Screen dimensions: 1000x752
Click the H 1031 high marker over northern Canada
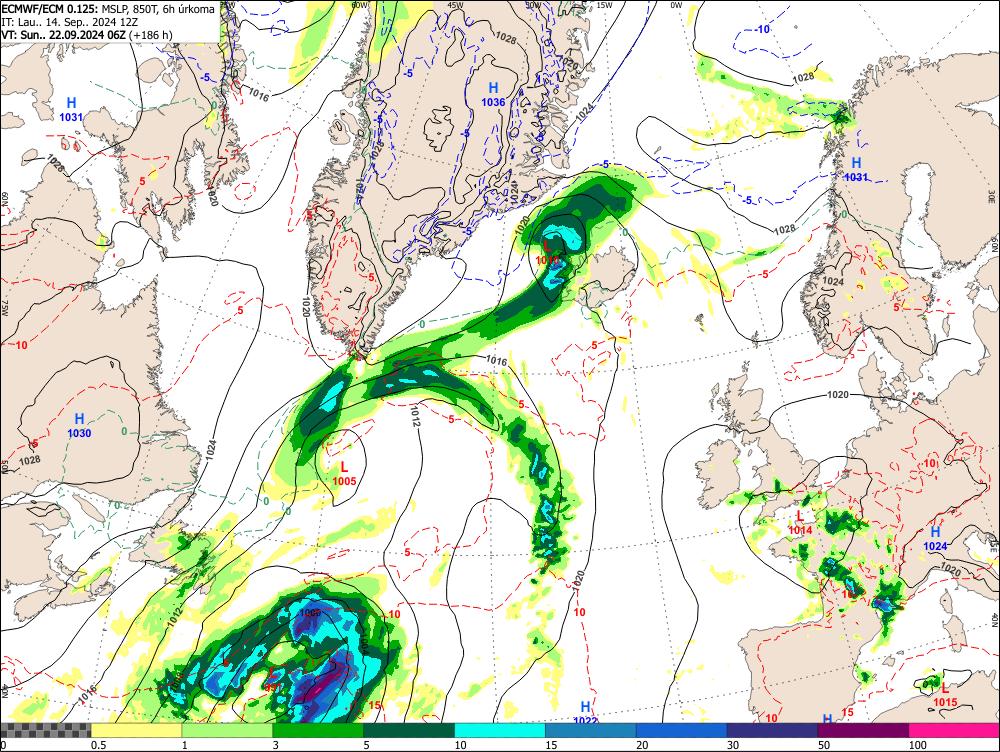coord(71,110)
